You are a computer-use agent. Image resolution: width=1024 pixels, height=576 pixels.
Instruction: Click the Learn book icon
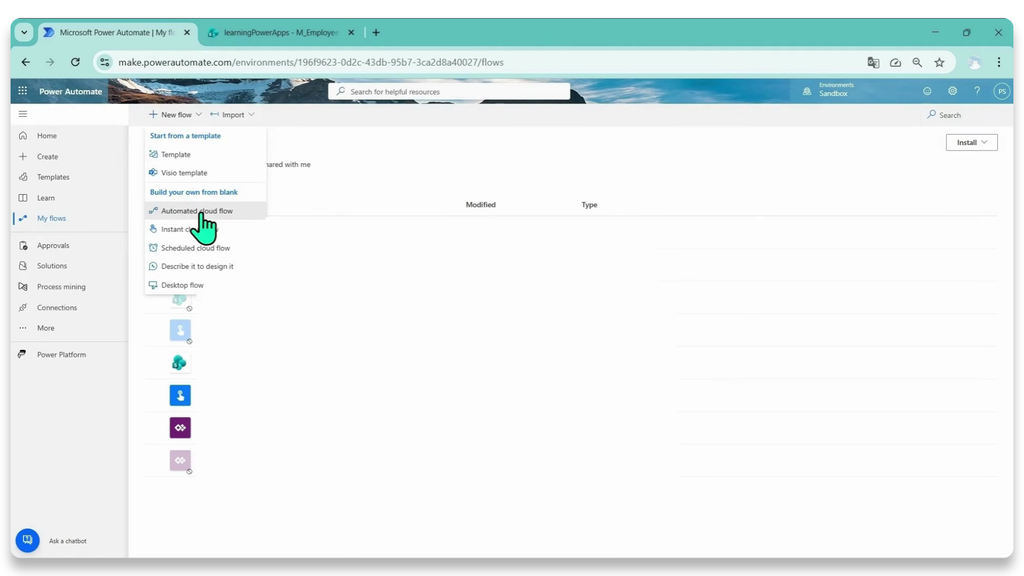tap(23, 198)
